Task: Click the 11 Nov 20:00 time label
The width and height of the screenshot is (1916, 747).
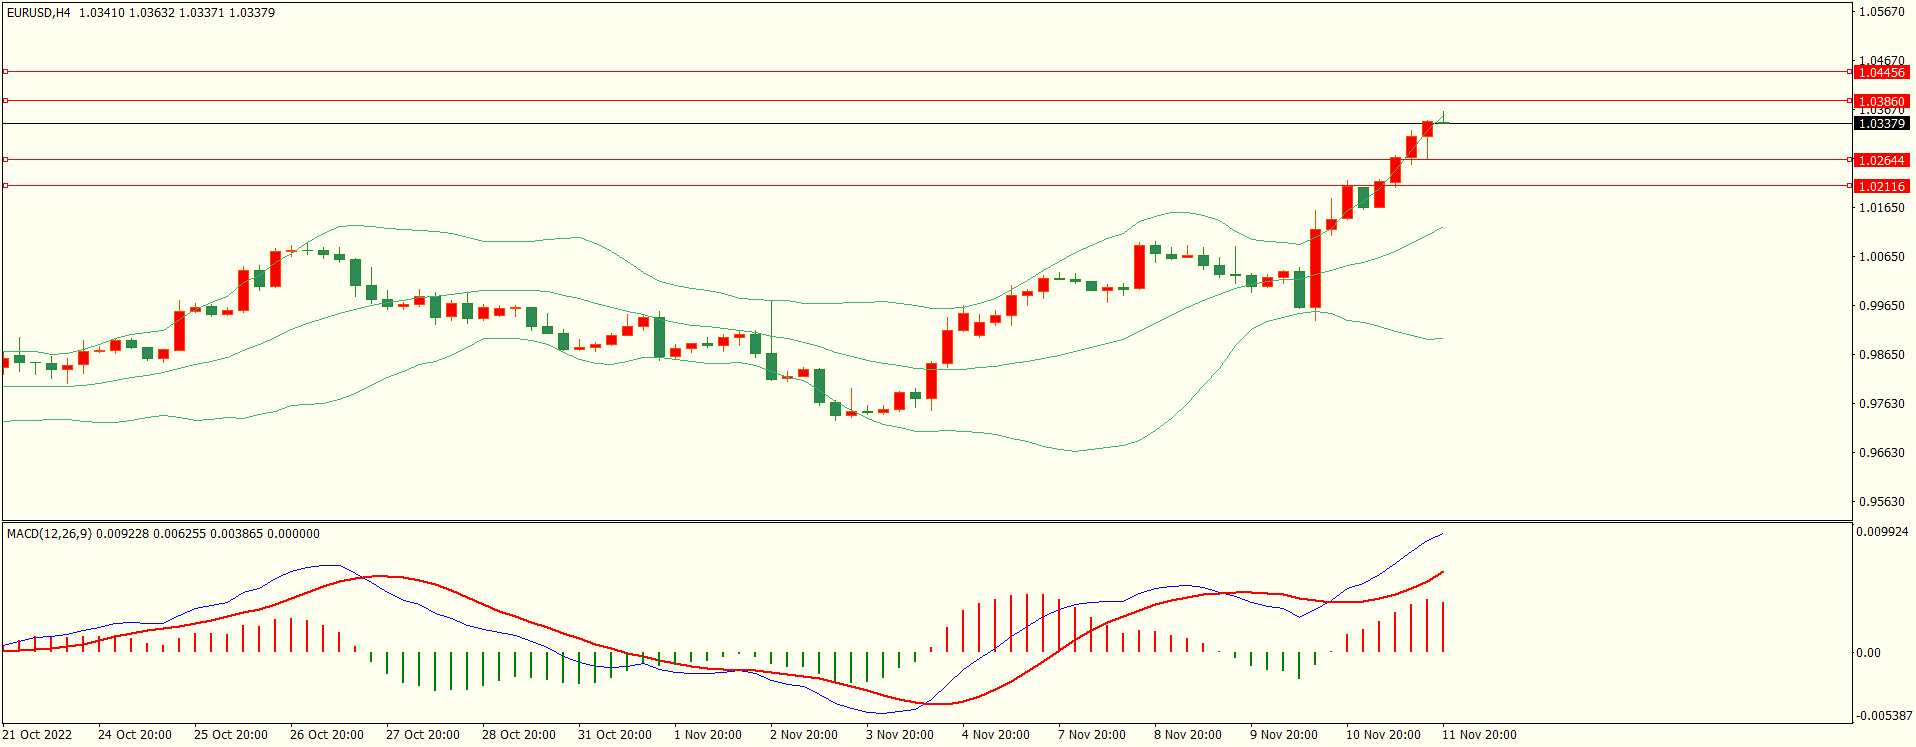Action: pyautogui.click(x=1479, y=735)
